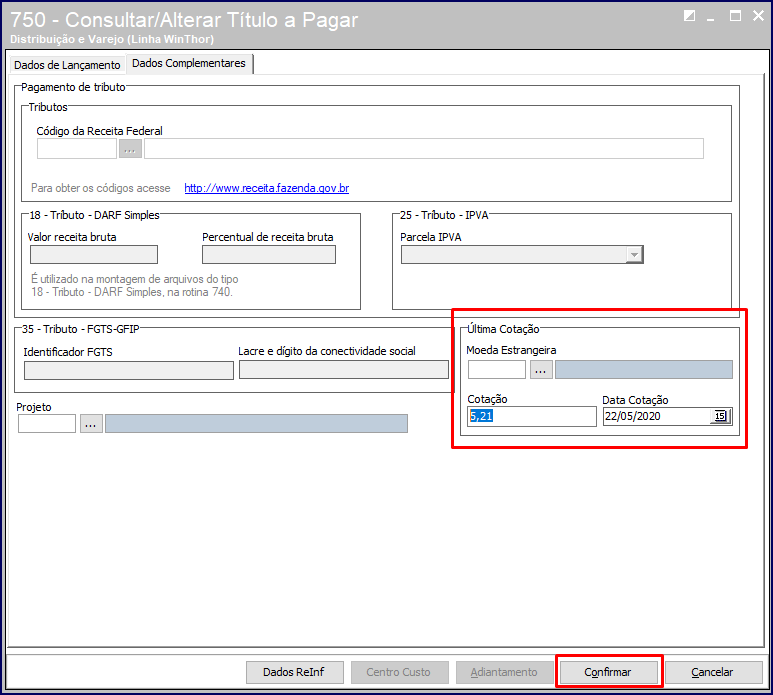This screenshot has height=695, width=773.
Task: Click the Cancelar button
Action: tap(712, 672)
